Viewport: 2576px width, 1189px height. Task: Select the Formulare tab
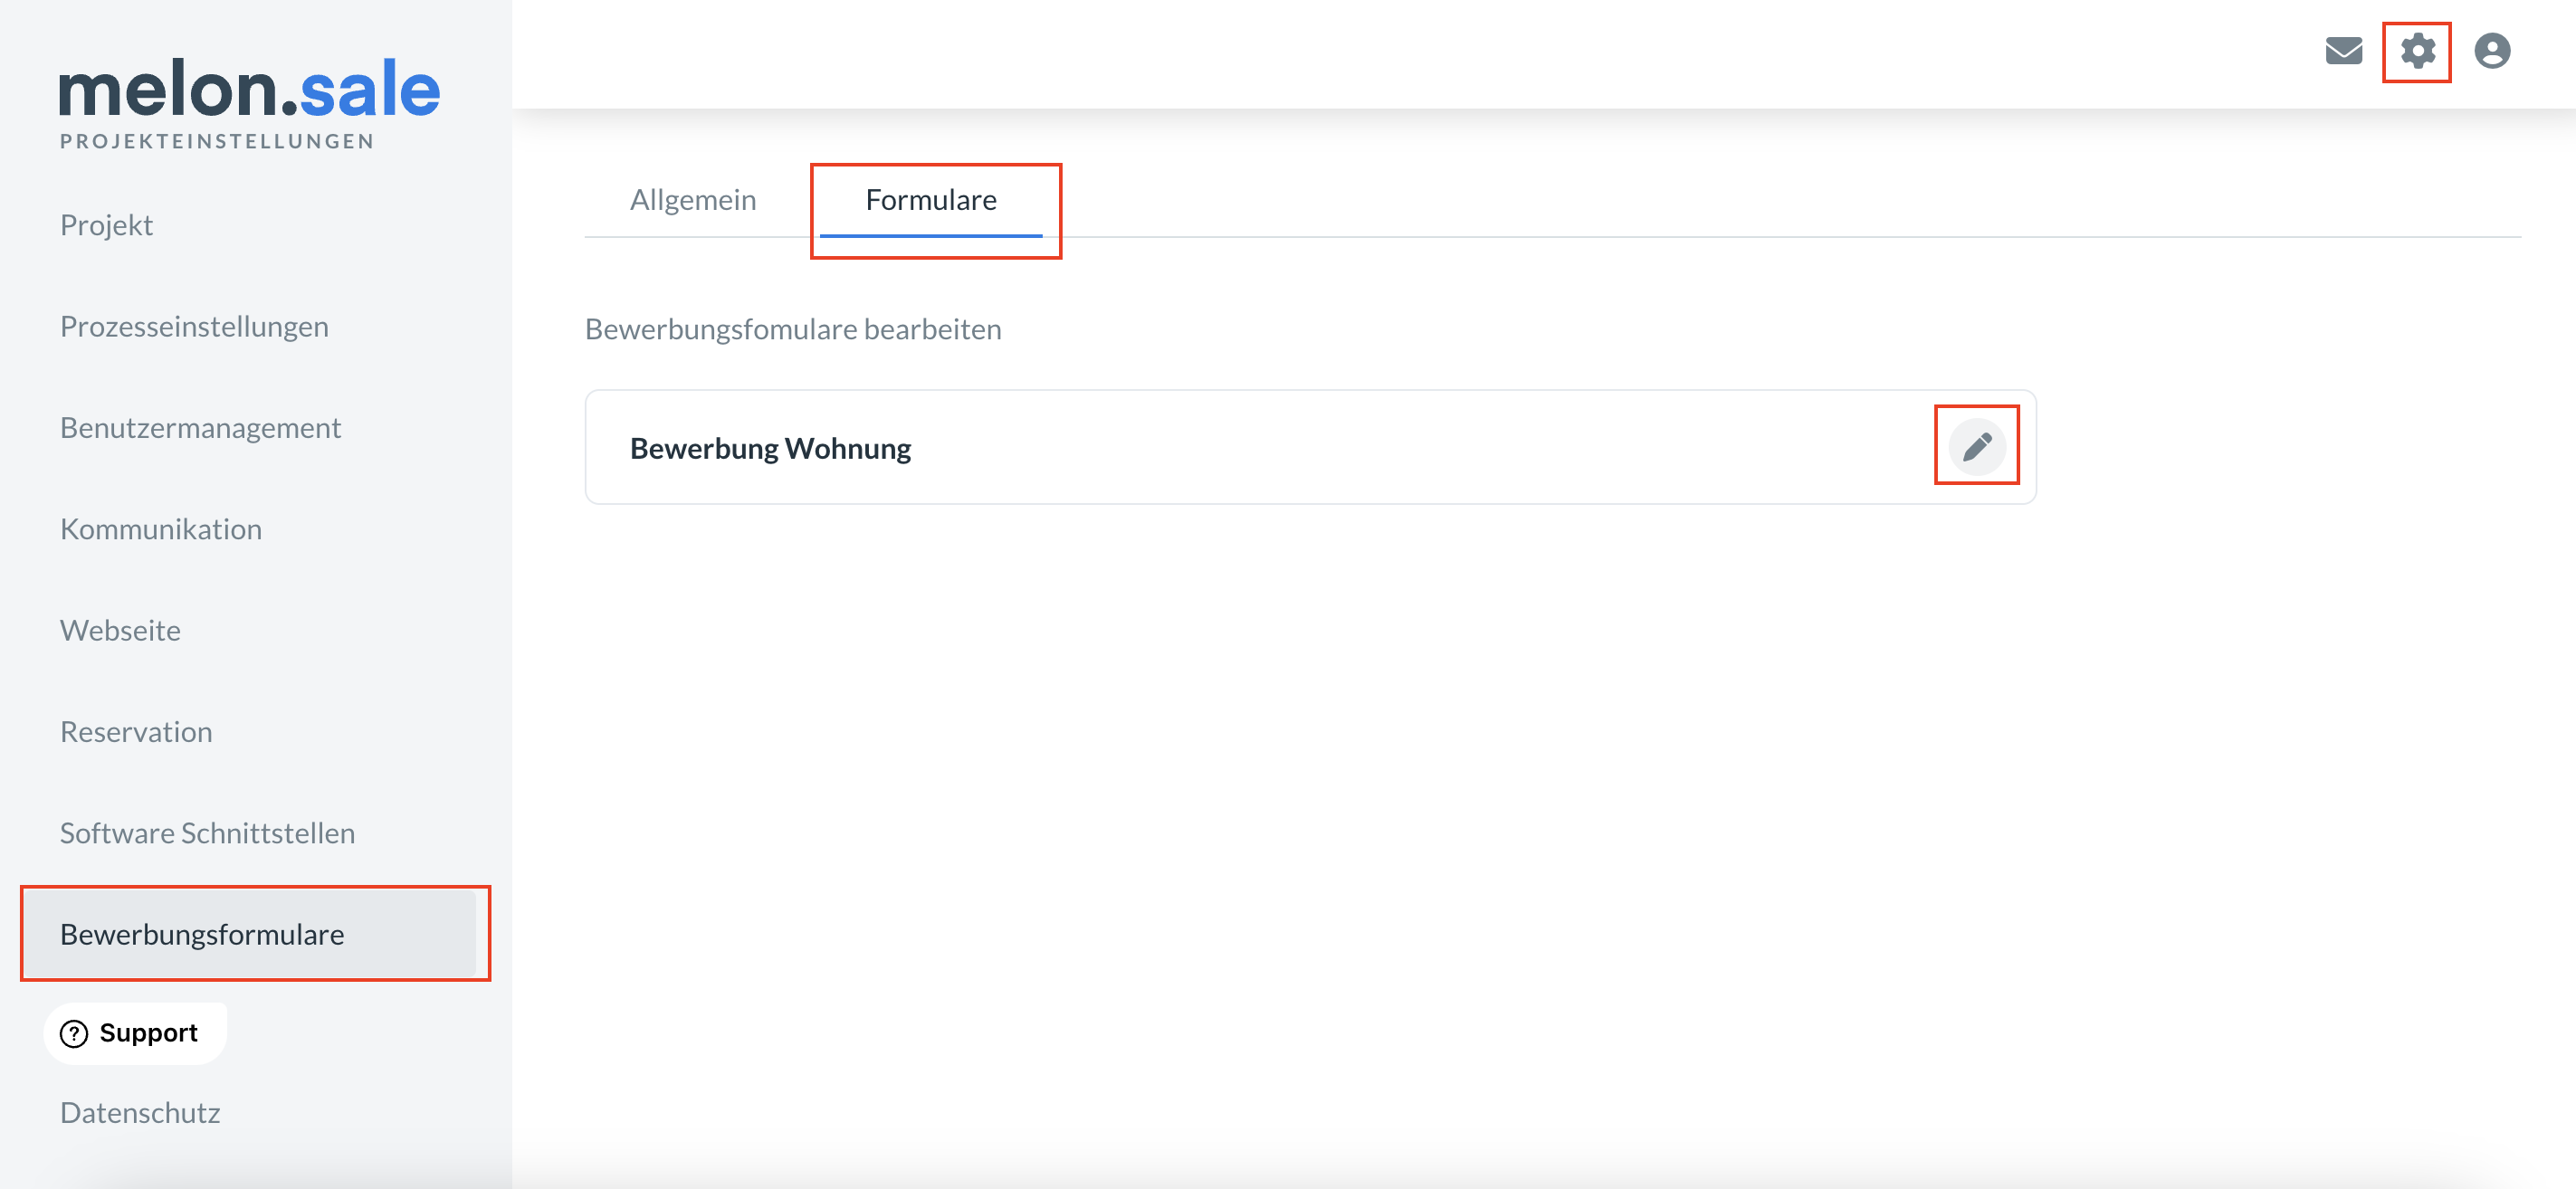pos(930,200)
